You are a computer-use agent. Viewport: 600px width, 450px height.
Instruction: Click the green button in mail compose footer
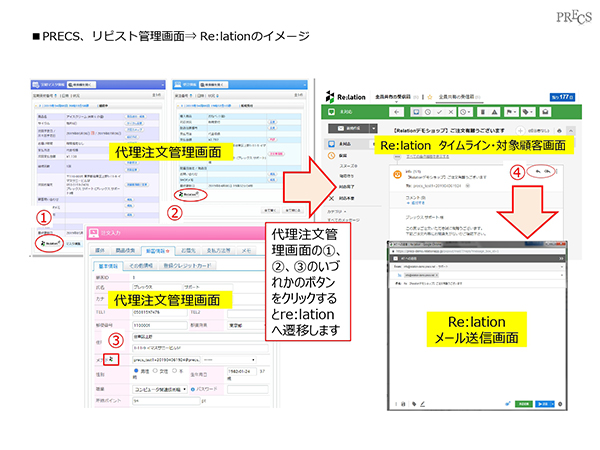(x=523, y=404)
